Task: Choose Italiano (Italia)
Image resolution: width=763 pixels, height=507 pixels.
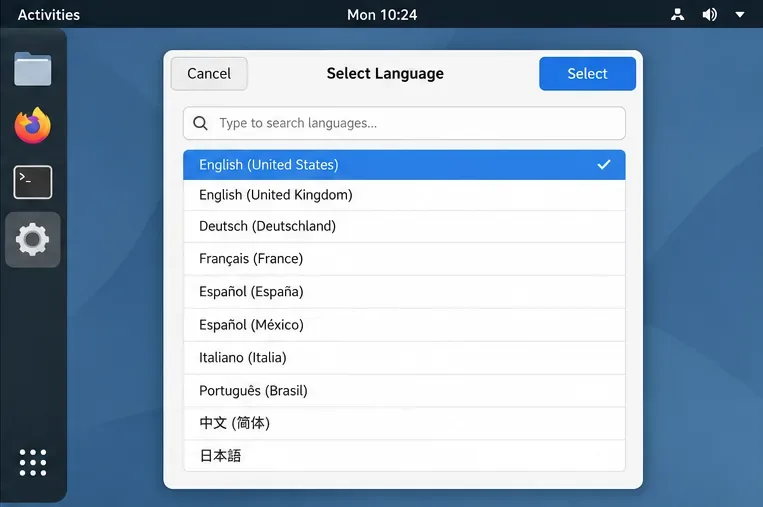Action: pos(404,358)
